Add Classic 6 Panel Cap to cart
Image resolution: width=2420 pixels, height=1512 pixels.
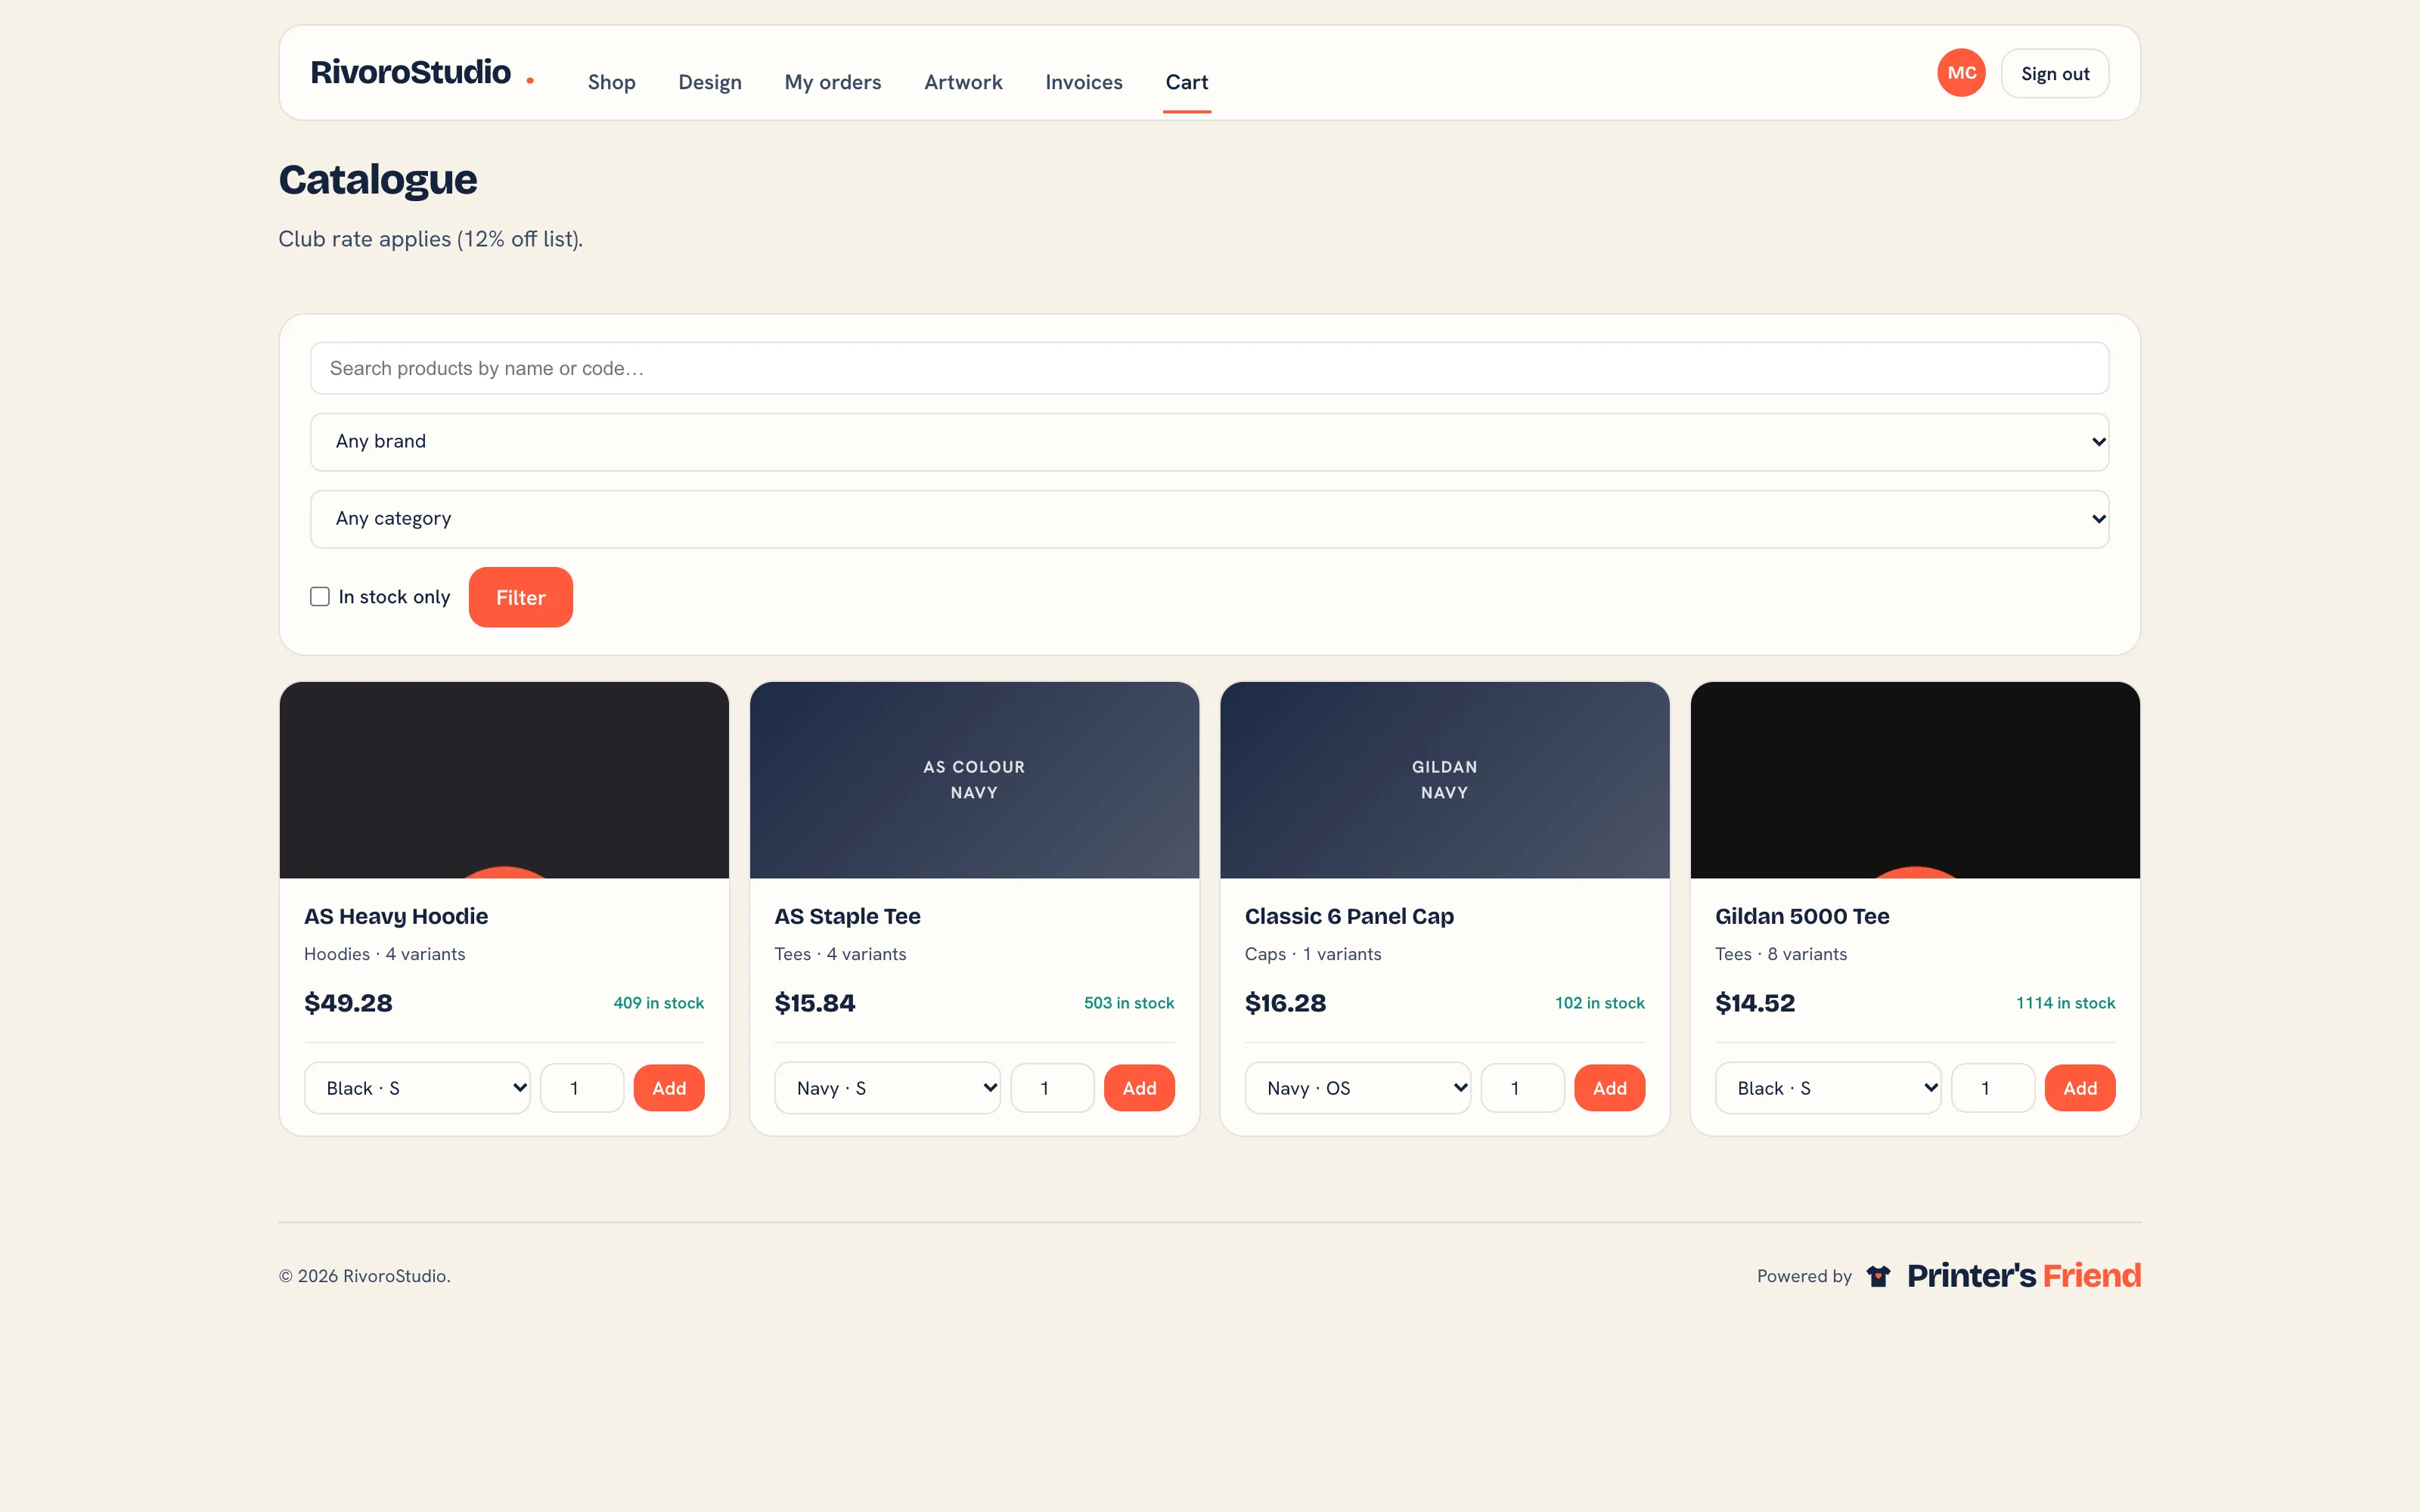click(x=1609, y=1088)
